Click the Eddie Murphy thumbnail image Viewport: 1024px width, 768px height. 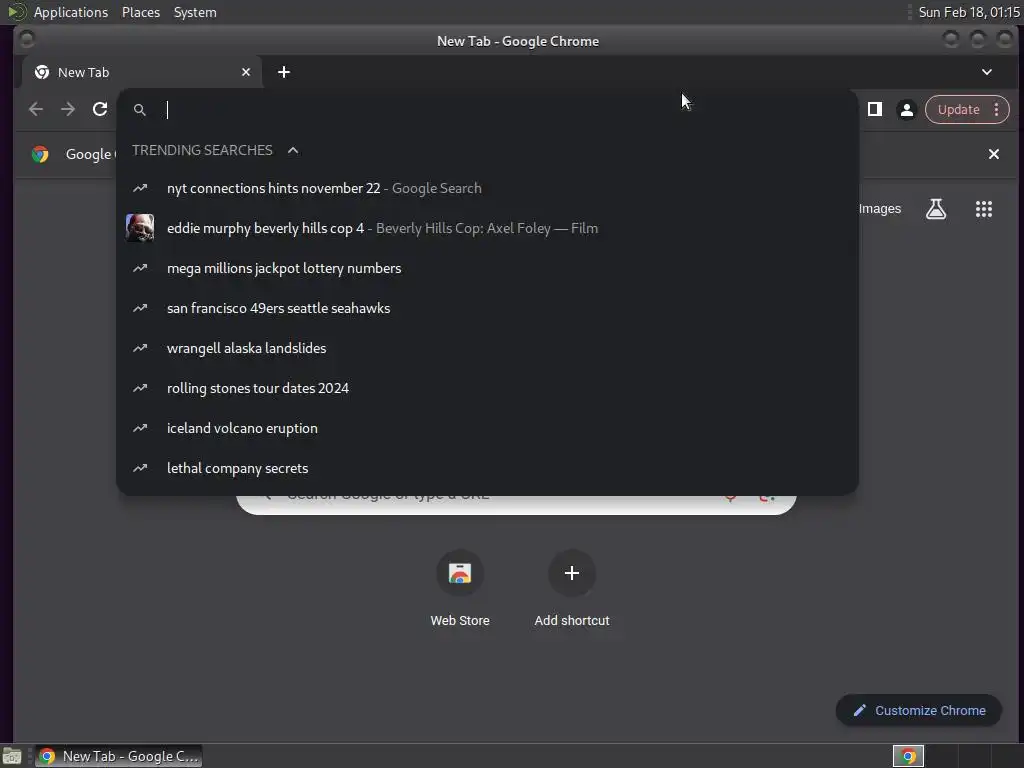[140, 228]
